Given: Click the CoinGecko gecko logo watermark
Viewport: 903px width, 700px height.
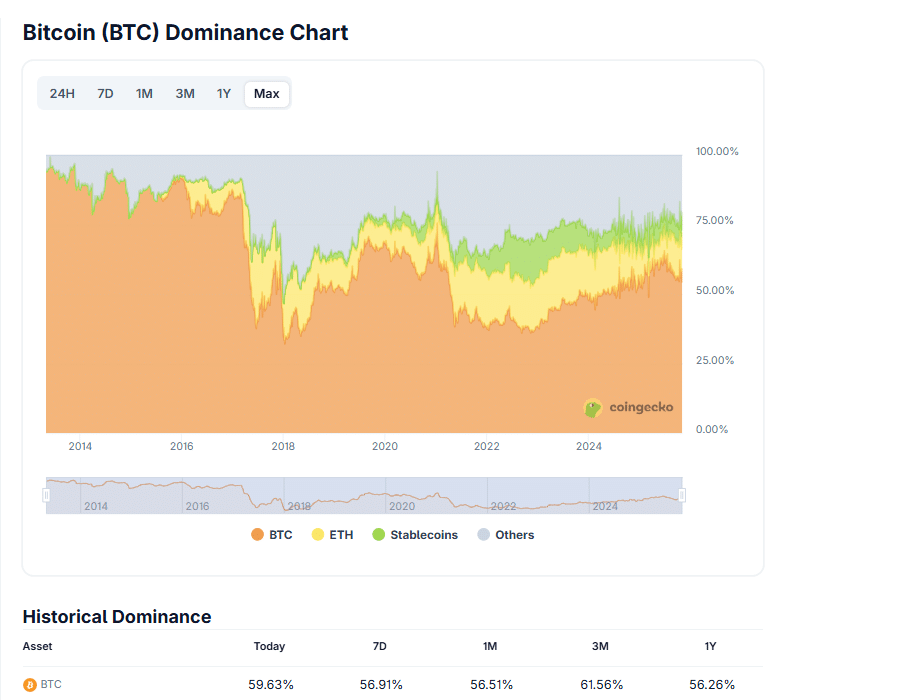Looking at the screenshot, I should pyautogui.click(x=593, y=408).
